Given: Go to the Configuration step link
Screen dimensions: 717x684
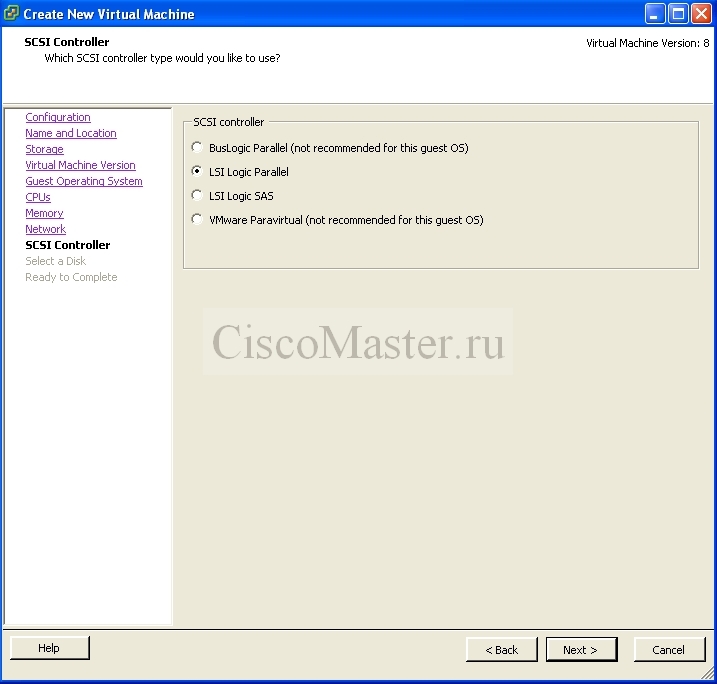Looking at the screenshot, I should [x=58, y=117].
